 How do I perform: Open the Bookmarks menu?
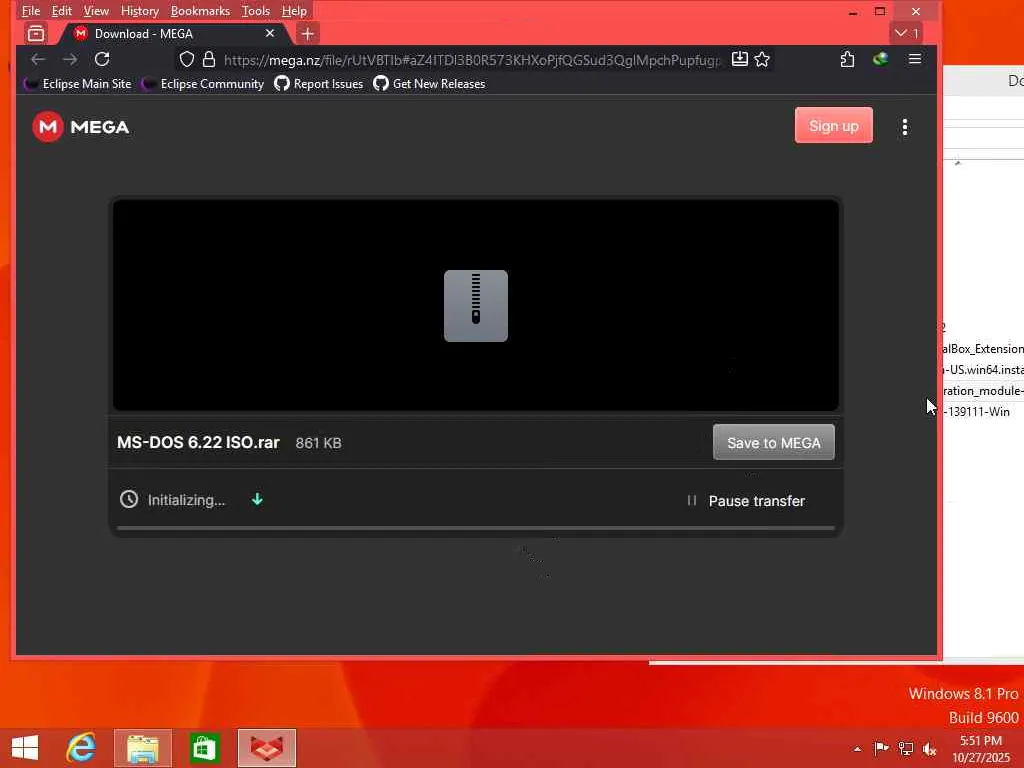coord(200,11)
